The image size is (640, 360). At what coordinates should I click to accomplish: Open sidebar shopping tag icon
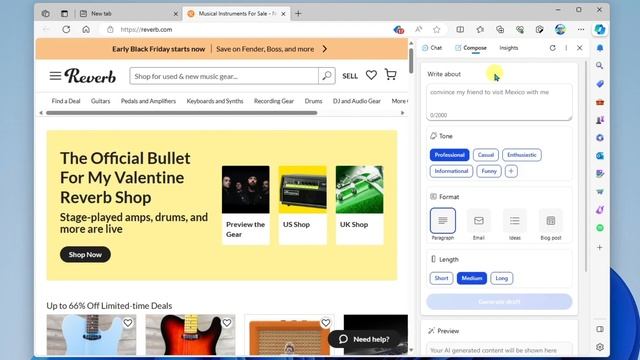tap(600, 84)
